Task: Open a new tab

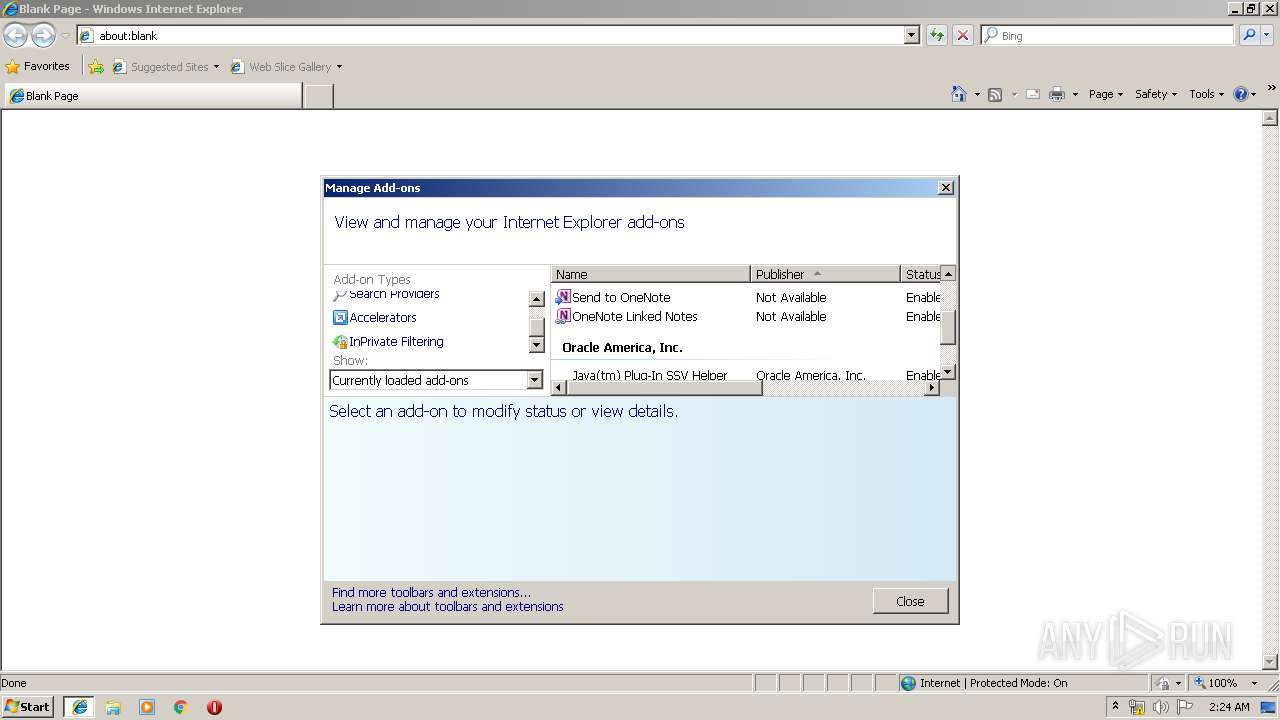Action: 318,96
